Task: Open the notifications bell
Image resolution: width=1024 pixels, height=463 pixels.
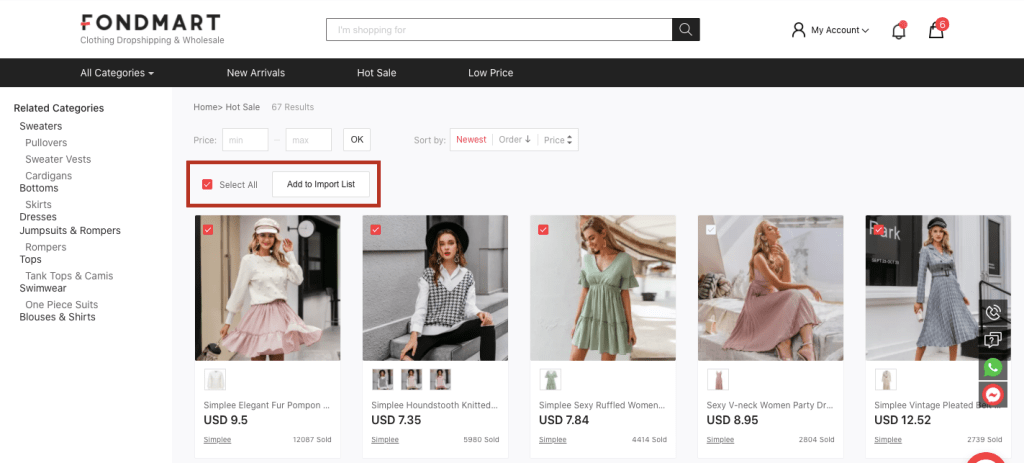Action: pyautogui.click(x=899, y=30)
